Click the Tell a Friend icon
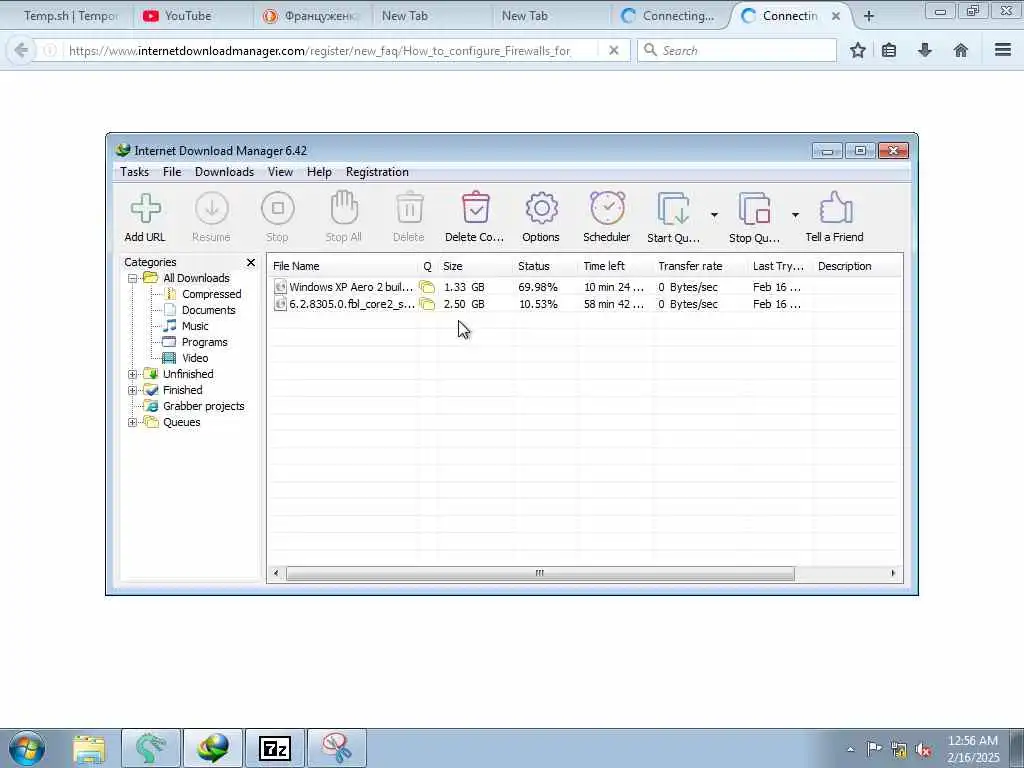1024x768 pixels. pos(835,208)
